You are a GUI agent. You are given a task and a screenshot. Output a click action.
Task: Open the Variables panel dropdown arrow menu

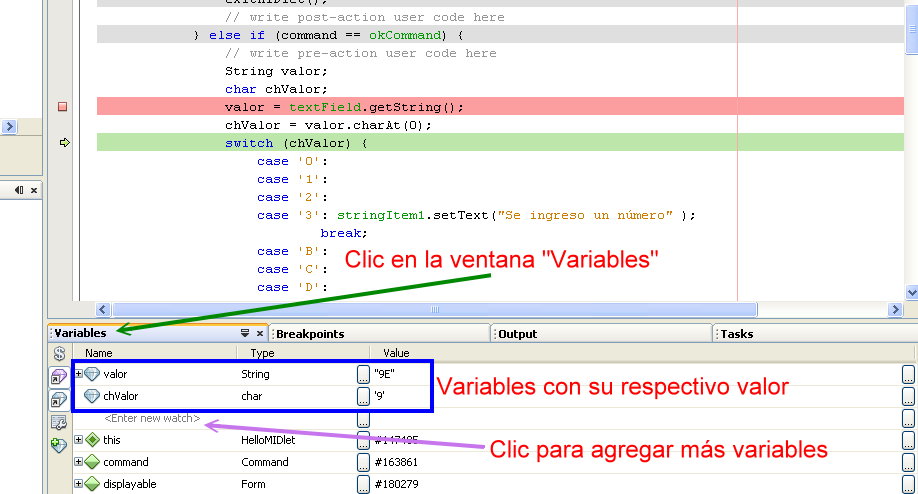[245, 333]
